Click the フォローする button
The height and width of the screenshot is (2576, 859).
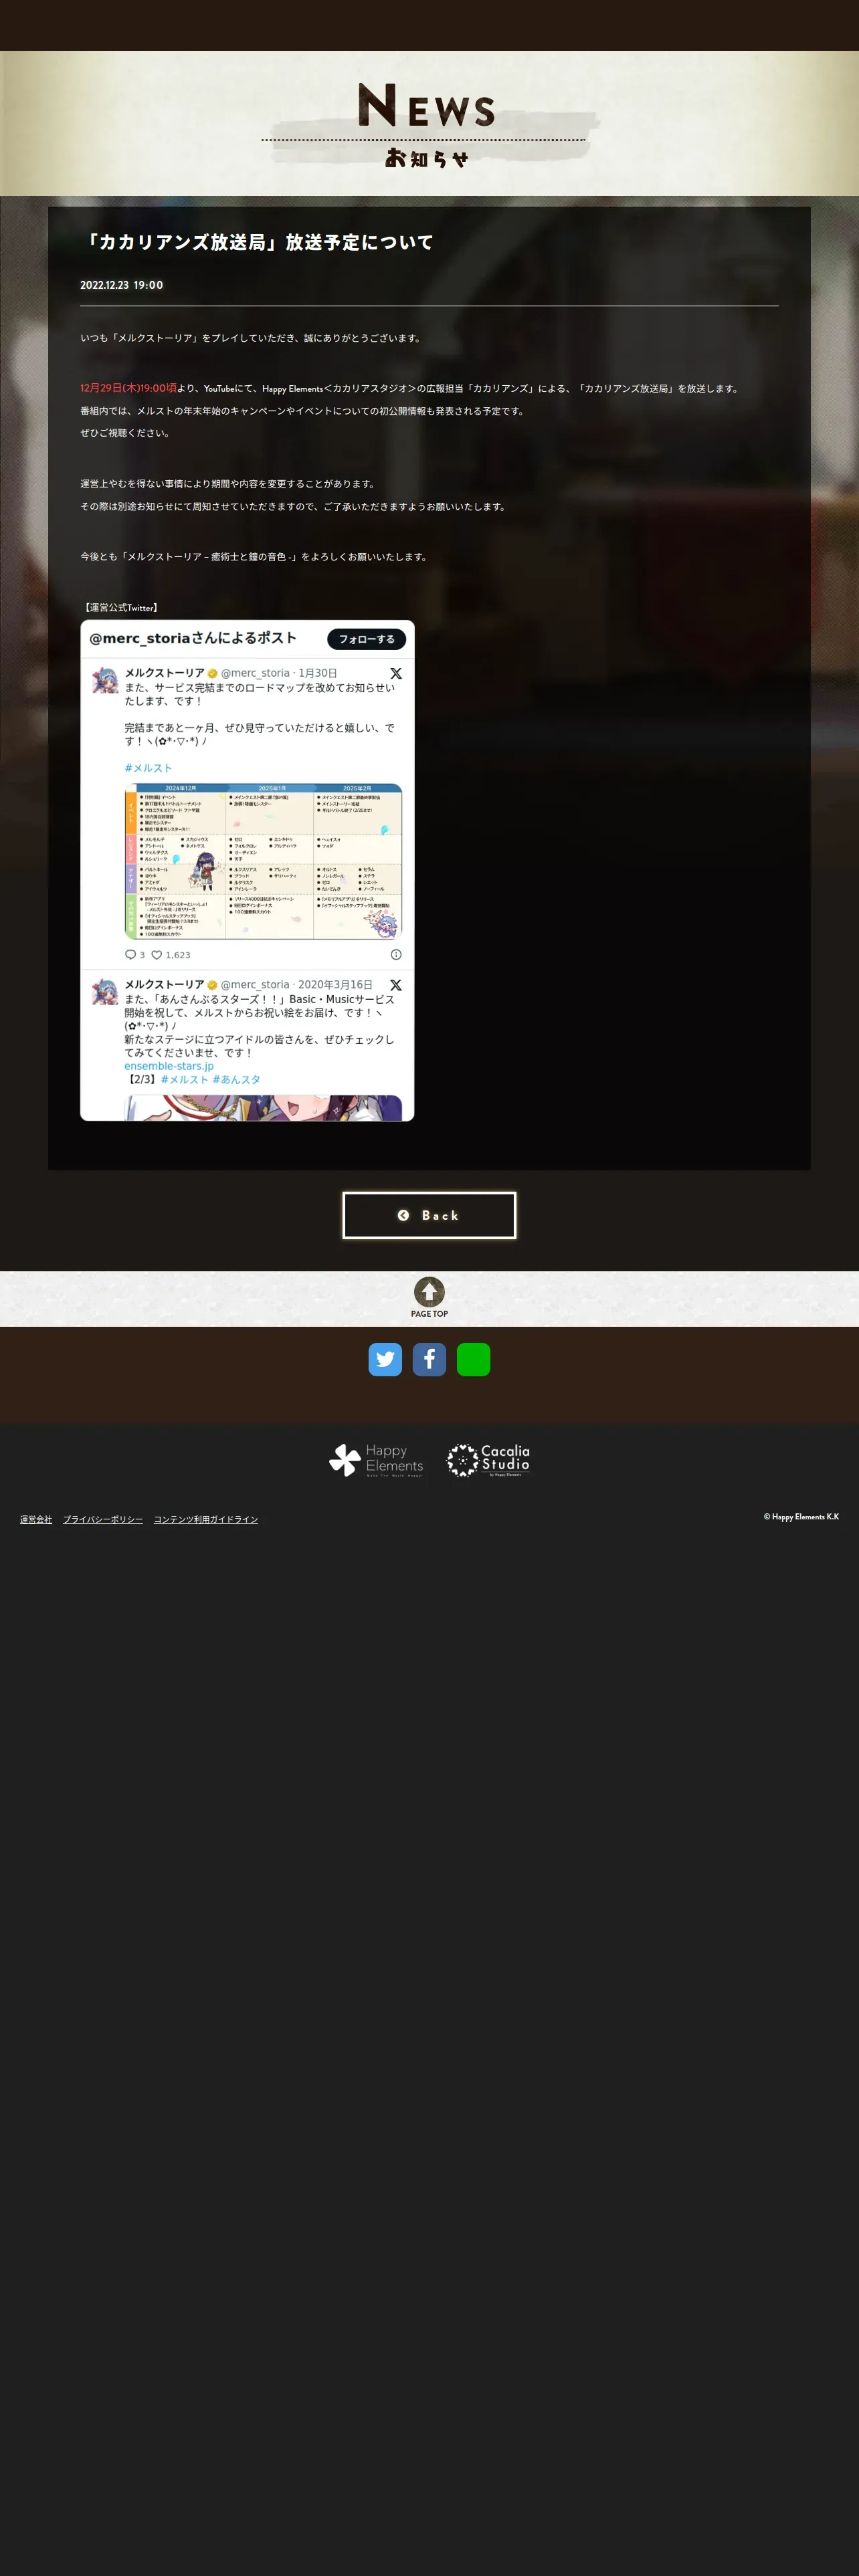click(366, 639)
